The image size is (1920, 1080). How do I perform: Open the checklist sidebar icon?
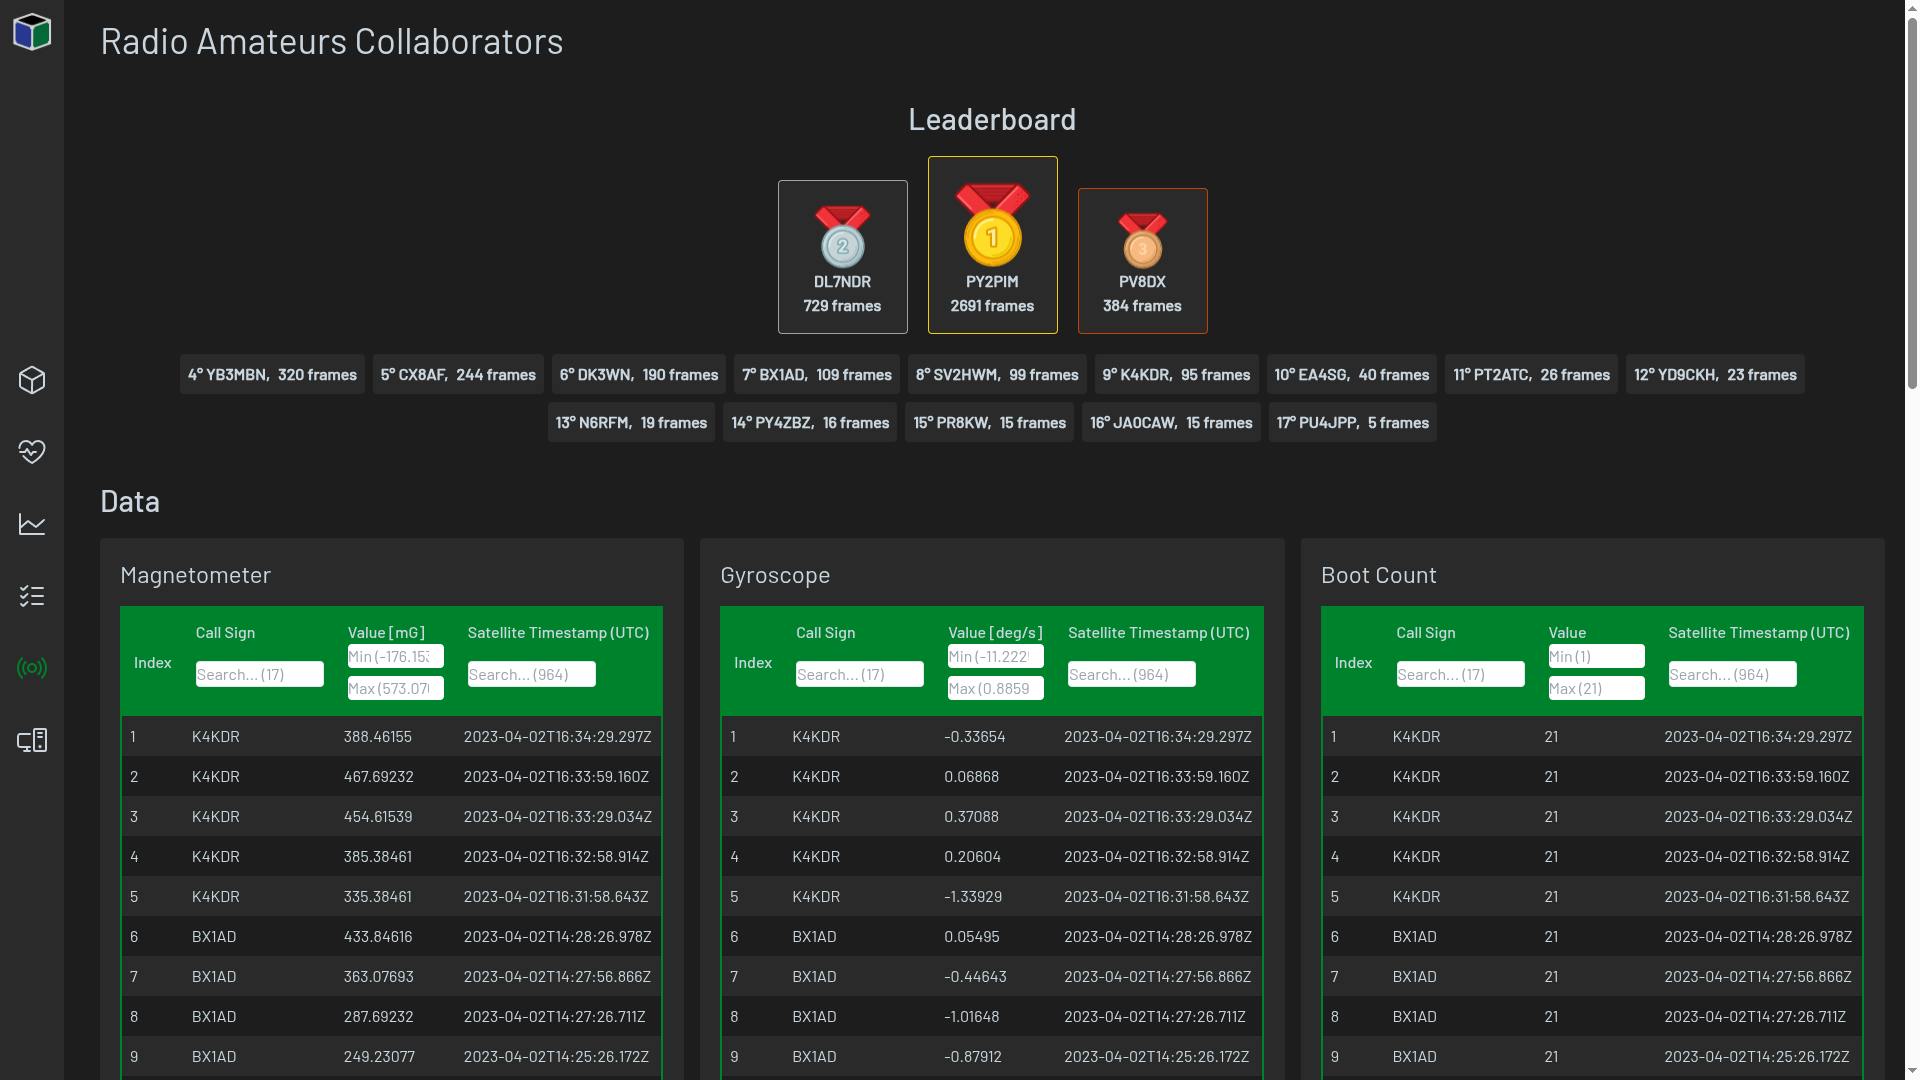[32, 596]
